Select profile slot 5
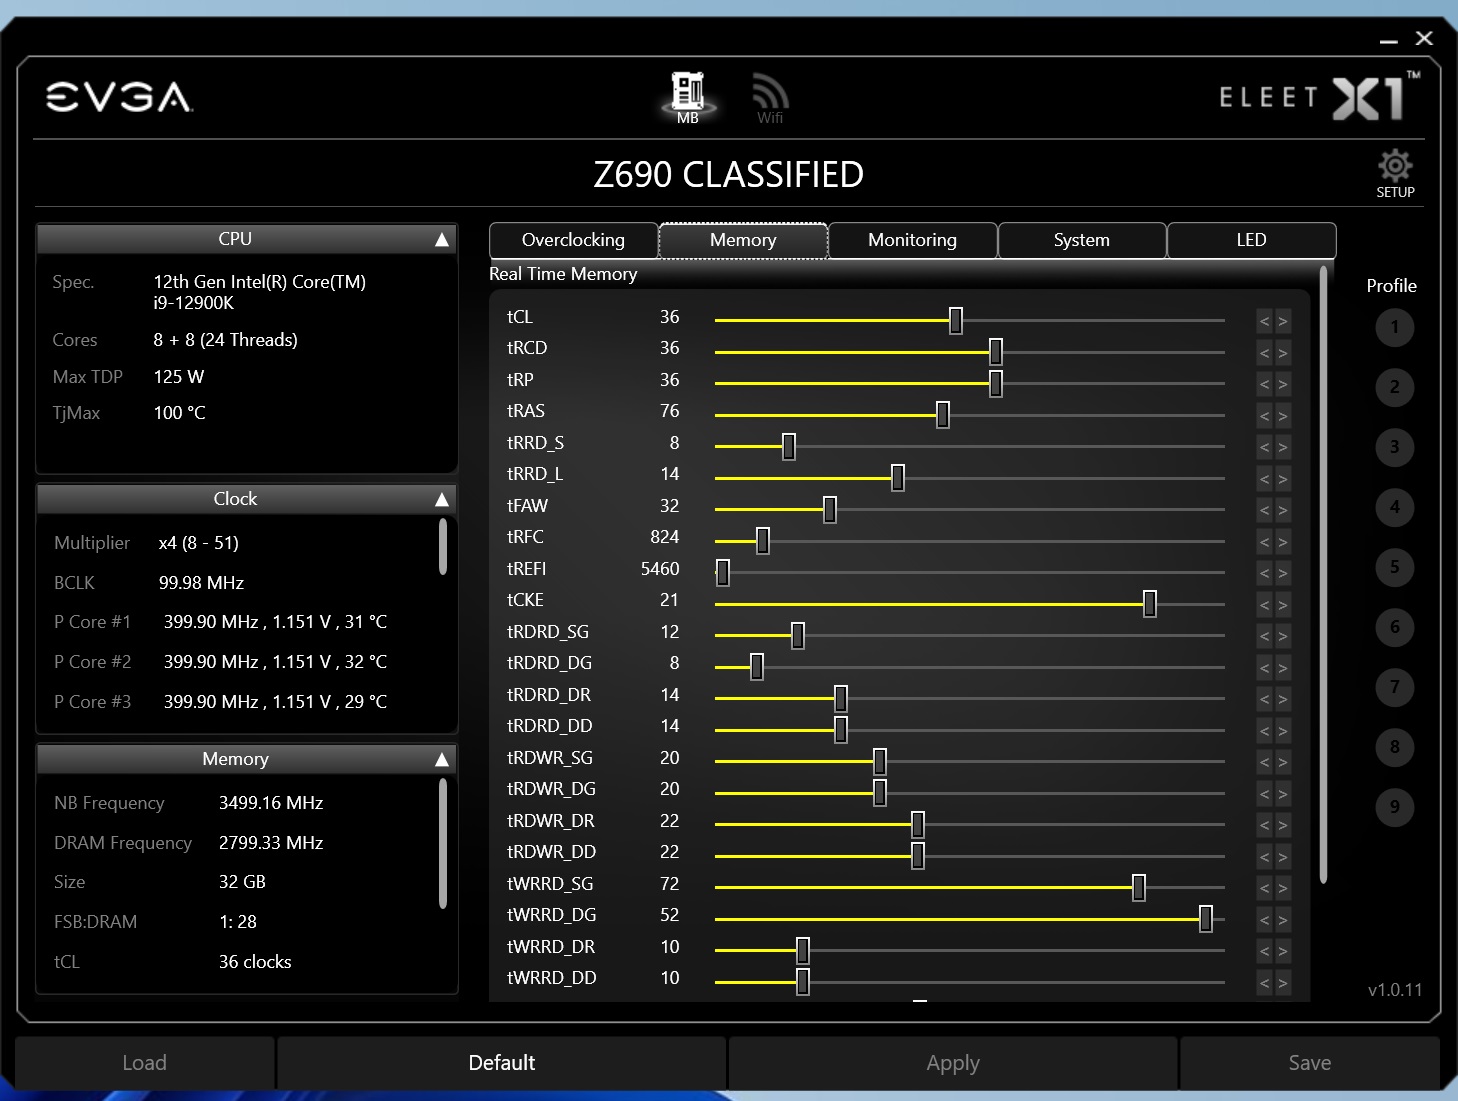Image resolution: width=1458 pixels, height=1101 pixels. tap(1394, 567)
